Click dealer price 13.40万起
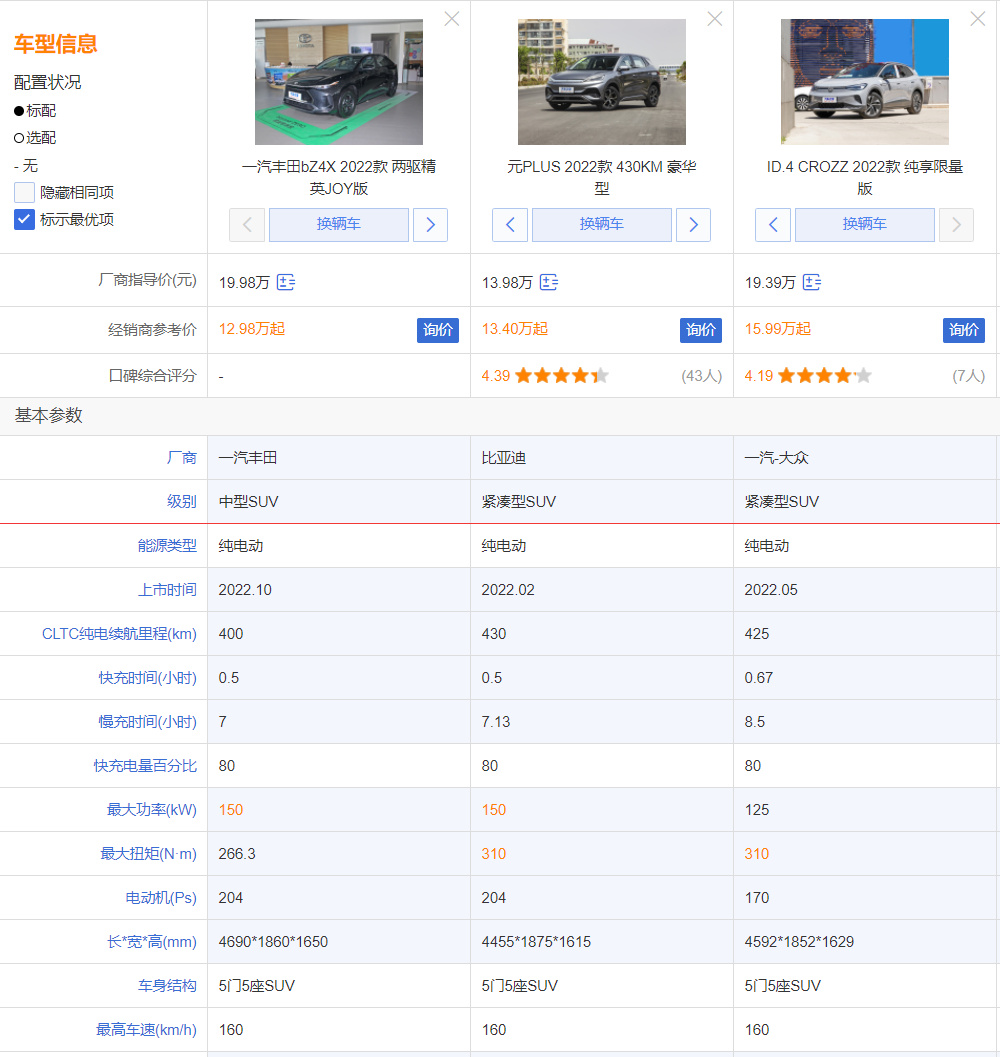Screen dimensions: 1000x1057 click(514, 329)
